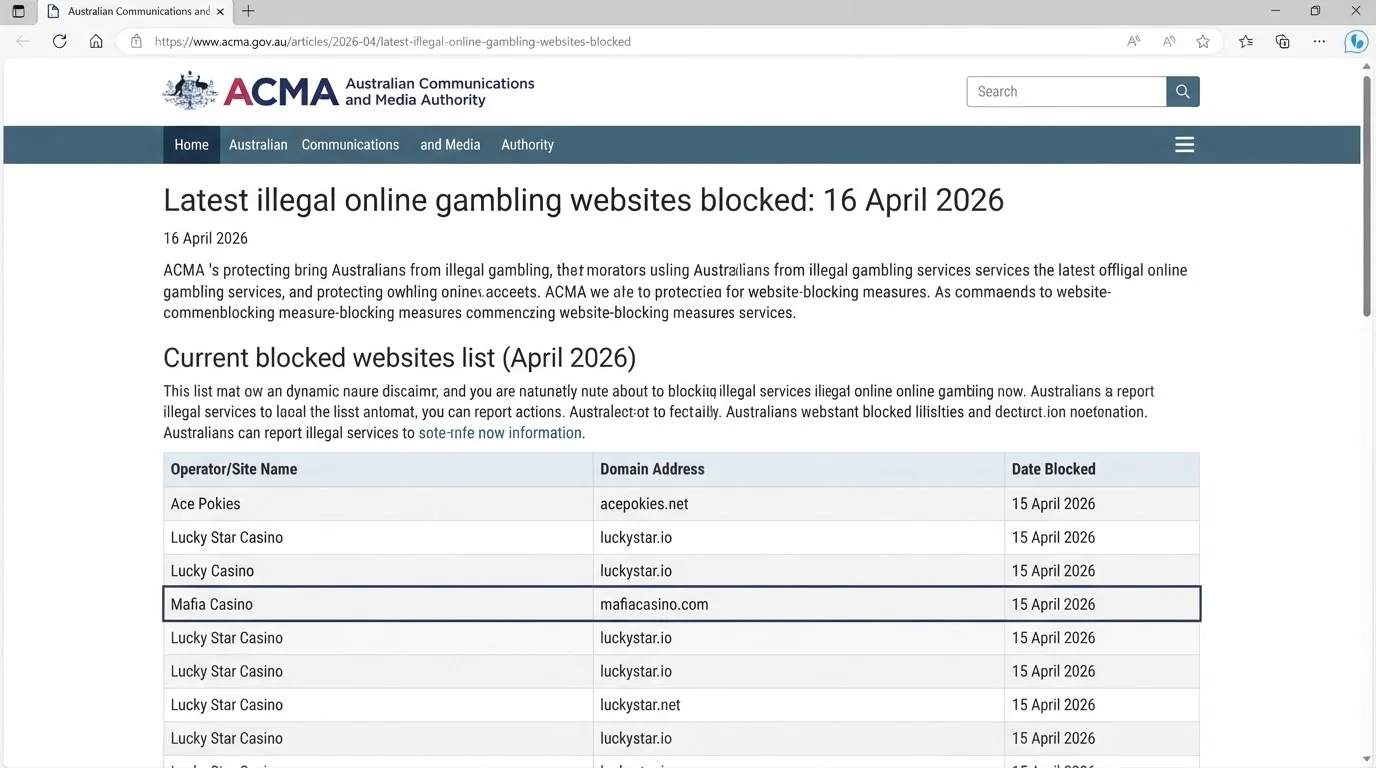Click the address bar URL

click(x=393, y=42)
